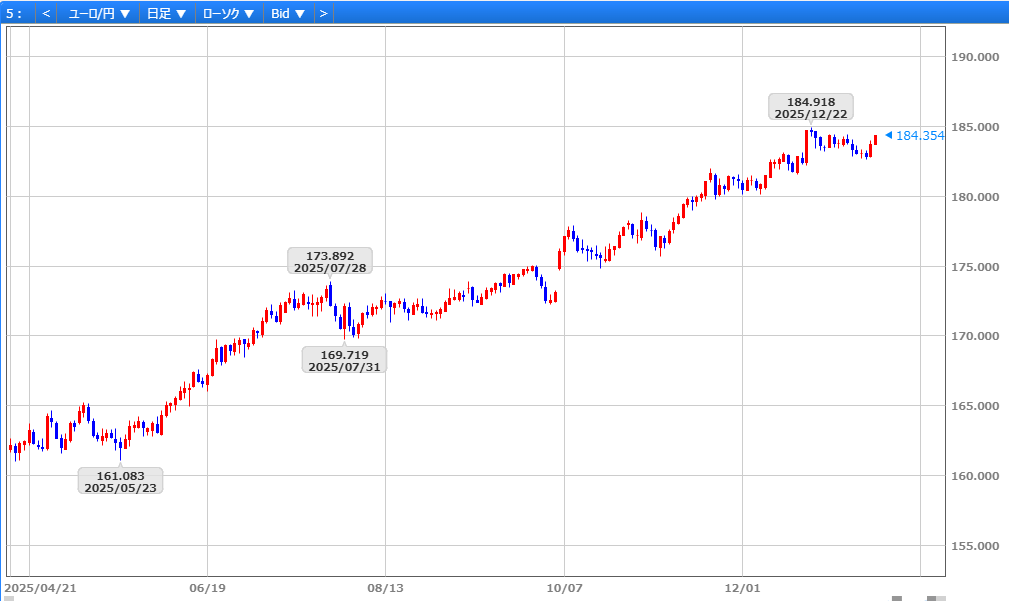This screenshot has height=601, width=1009.
Task: Open the Bid price type dropdown
Action: [288, 14]
